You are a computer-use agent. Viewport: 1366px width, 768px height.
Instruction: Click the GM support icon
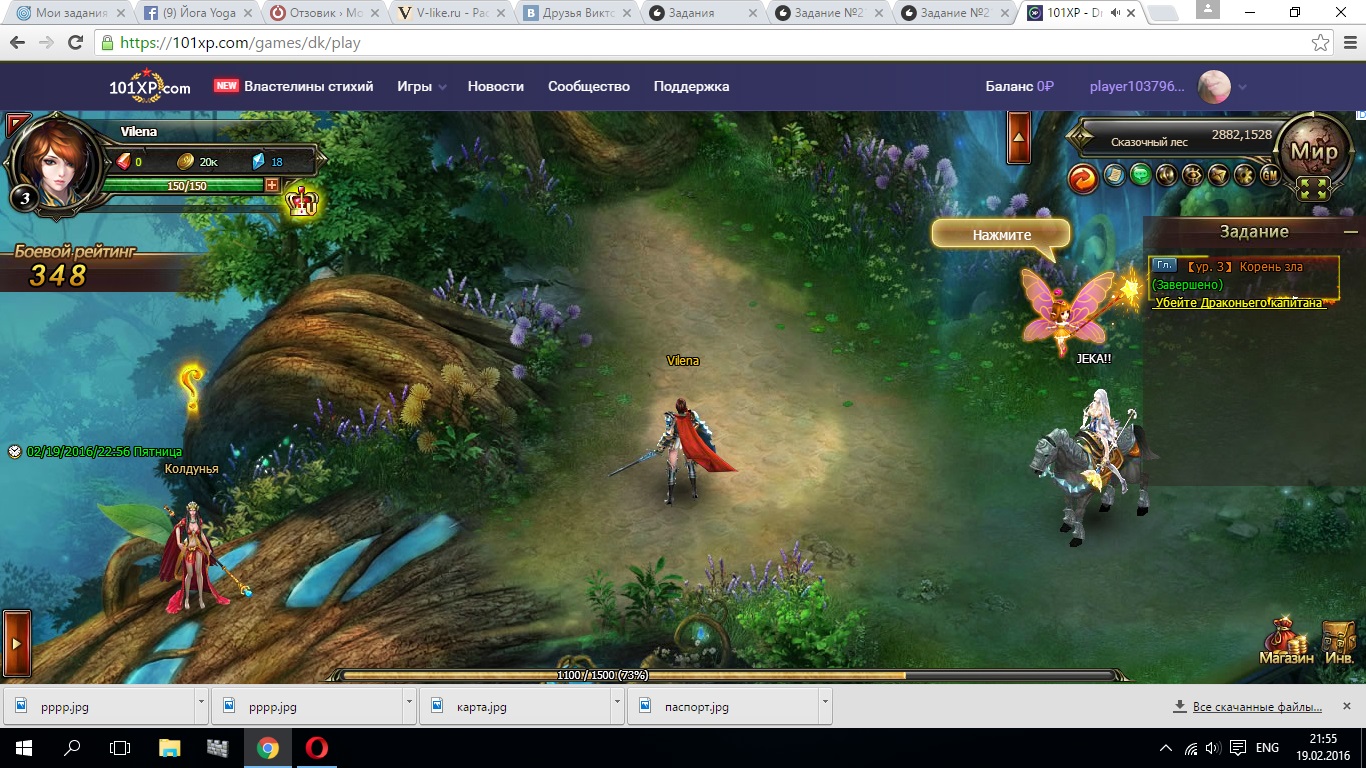point(1270,175)
